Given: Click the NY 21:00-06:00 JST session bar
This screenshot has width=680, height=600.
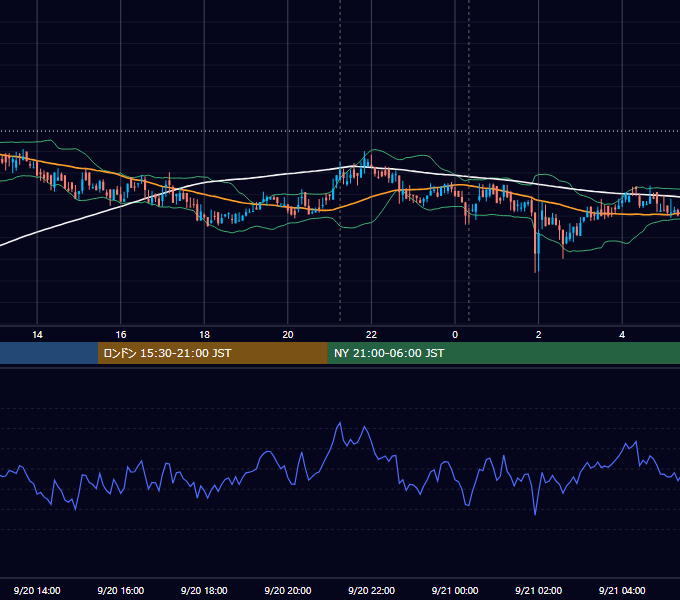Looking at the screenshot, I should point(503,353).
